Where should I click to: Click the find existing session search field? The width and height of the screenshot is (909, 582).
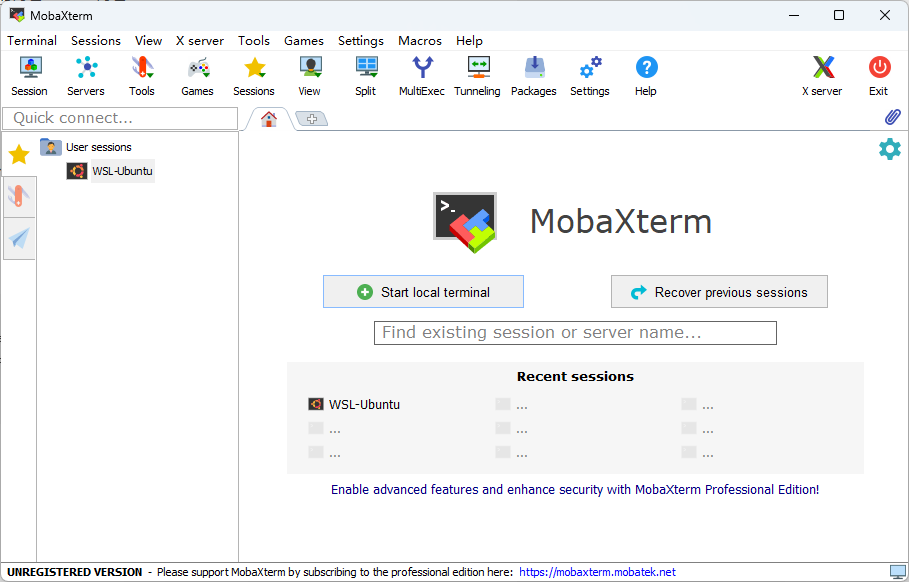coord(575,332)
